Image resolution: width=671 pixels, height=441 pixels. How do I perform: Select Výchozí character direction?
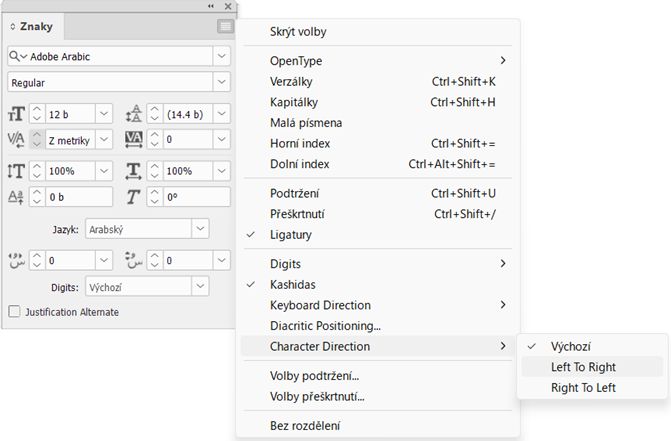pyautogui.click(x=592, y=346)
